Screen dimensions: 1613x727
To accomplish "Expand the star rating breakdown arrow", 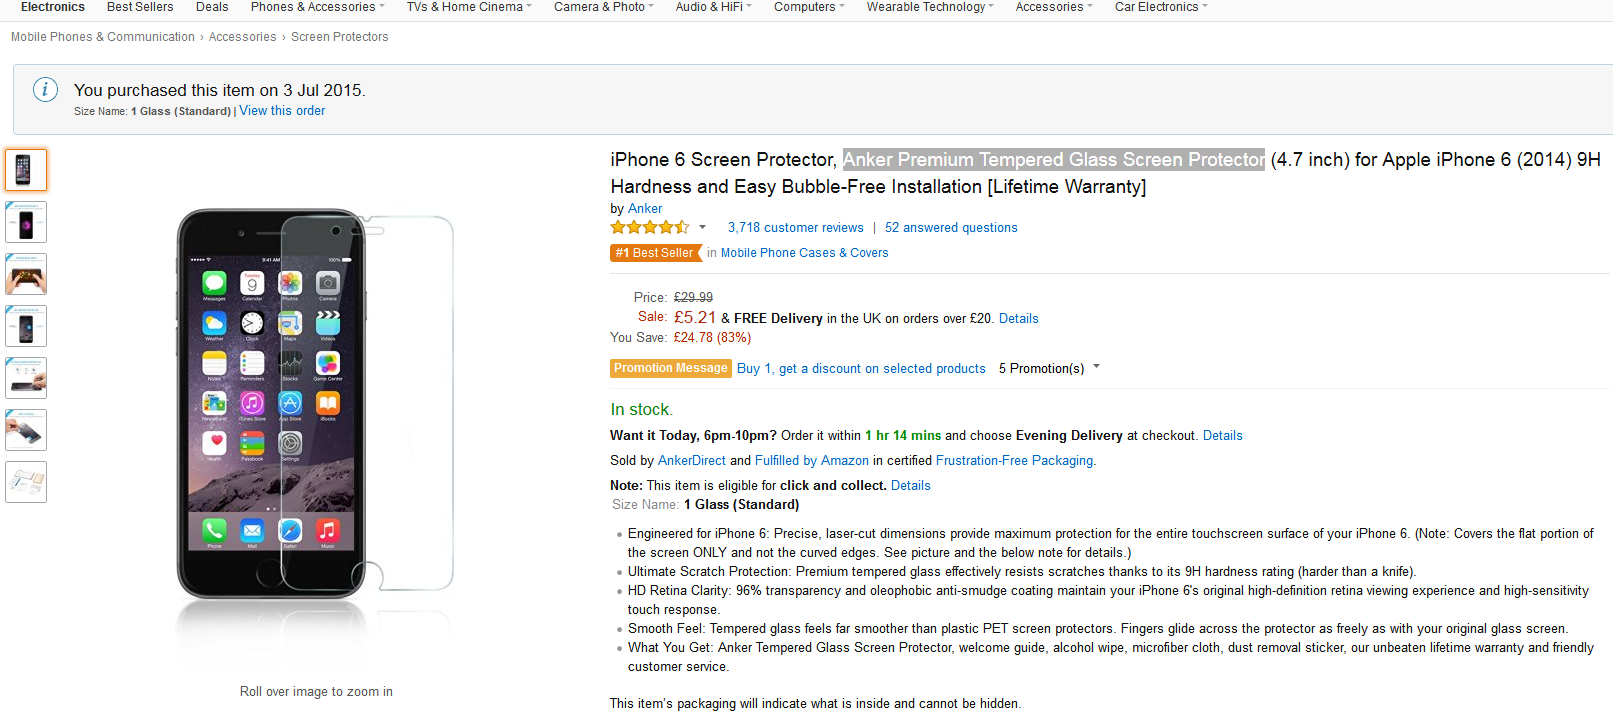I will (x=702, y=227).
